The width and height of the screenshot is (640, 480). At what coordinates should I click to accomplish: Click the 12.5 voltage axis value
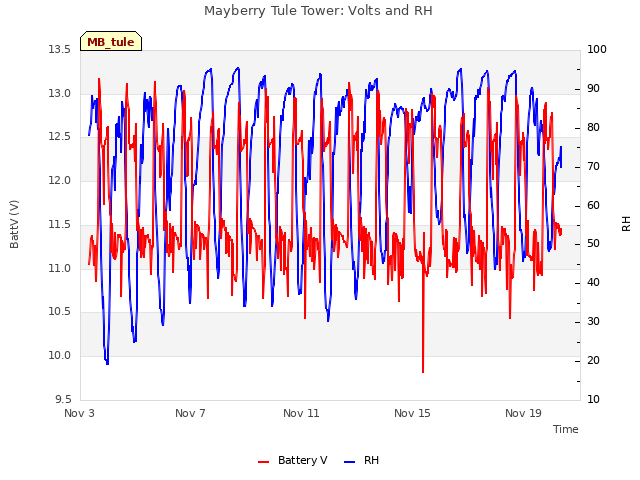pos(60,137)
